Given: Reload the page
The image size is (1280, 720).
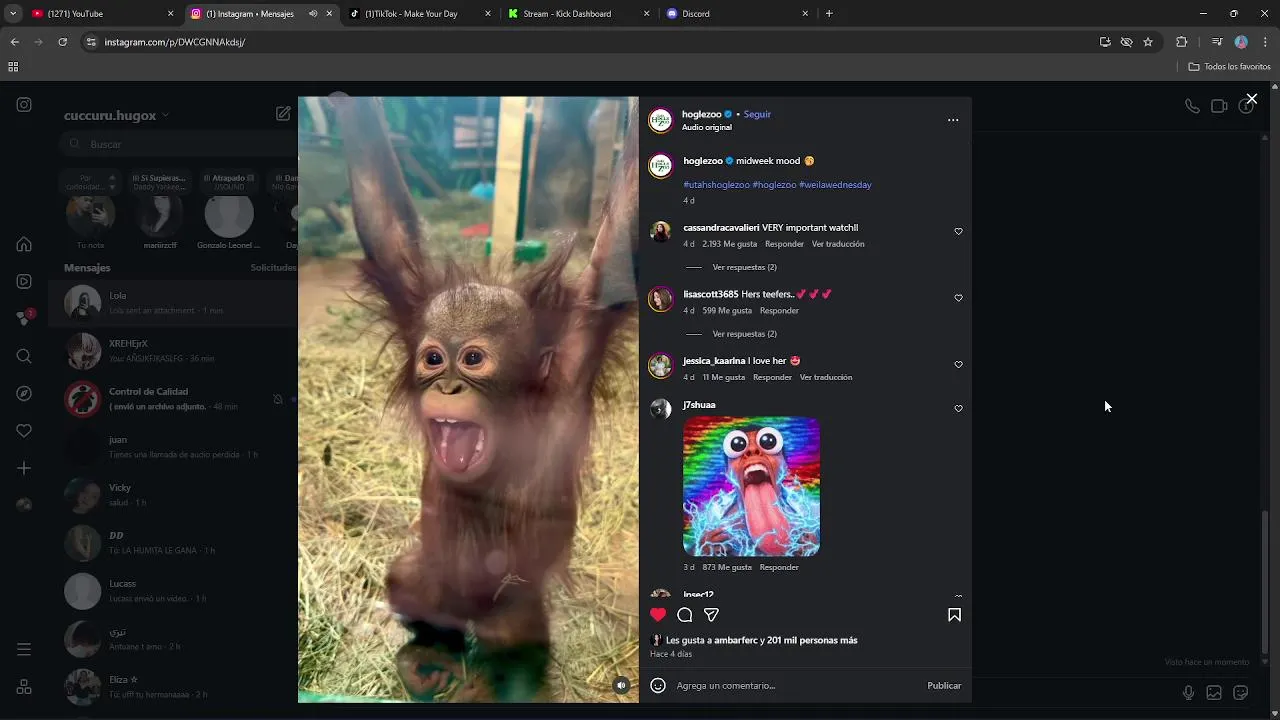Looking at the screenshot, I should pyautogui.click(x=62, y=42).
